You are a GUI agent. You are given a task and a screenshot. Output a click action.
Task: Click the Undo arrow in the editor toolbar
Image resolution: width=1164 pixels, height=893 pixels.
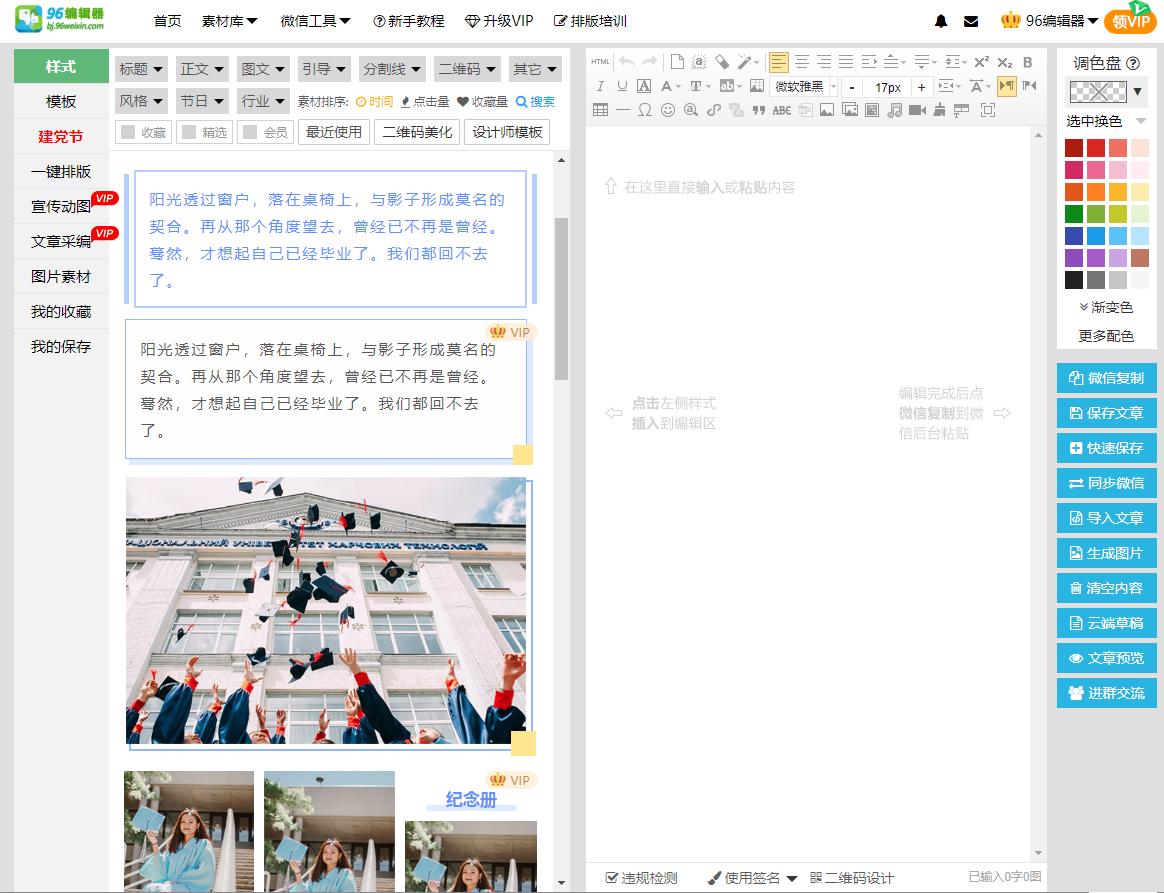pyautogui.click(x=627, y=62)
